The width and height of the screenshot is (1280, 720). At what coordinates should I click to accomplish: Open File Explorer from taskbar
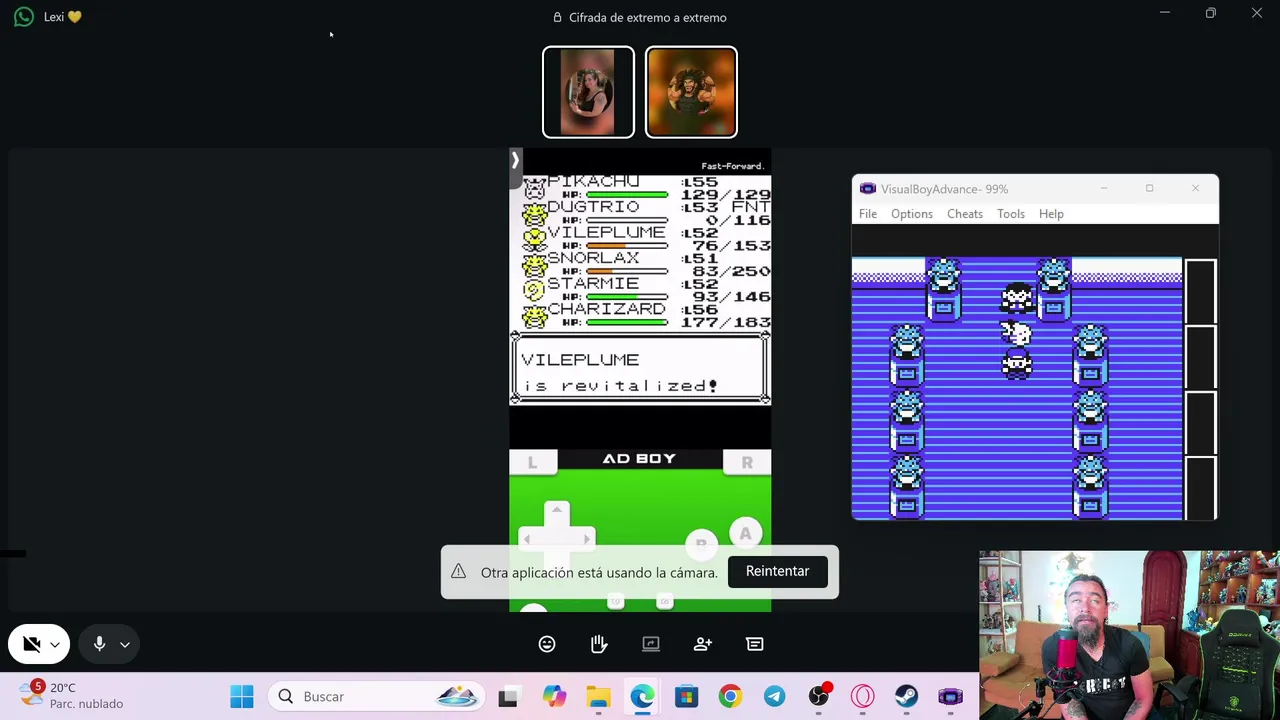coord(598,697)
